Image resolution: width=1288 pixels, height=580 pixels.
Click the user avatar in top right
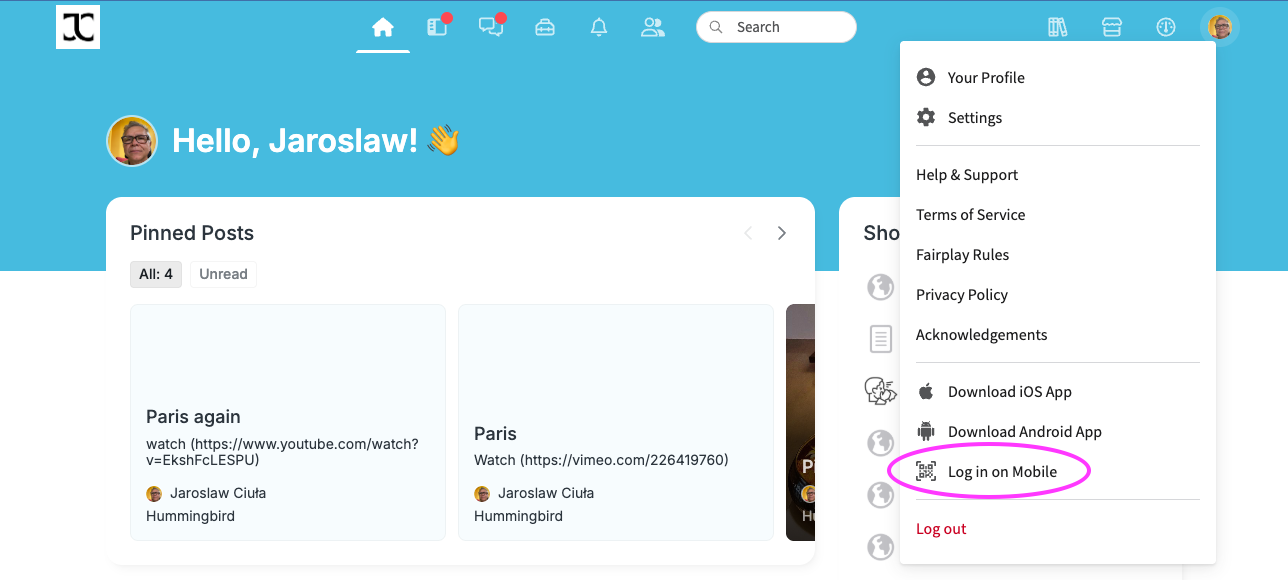pos(1220,27)
